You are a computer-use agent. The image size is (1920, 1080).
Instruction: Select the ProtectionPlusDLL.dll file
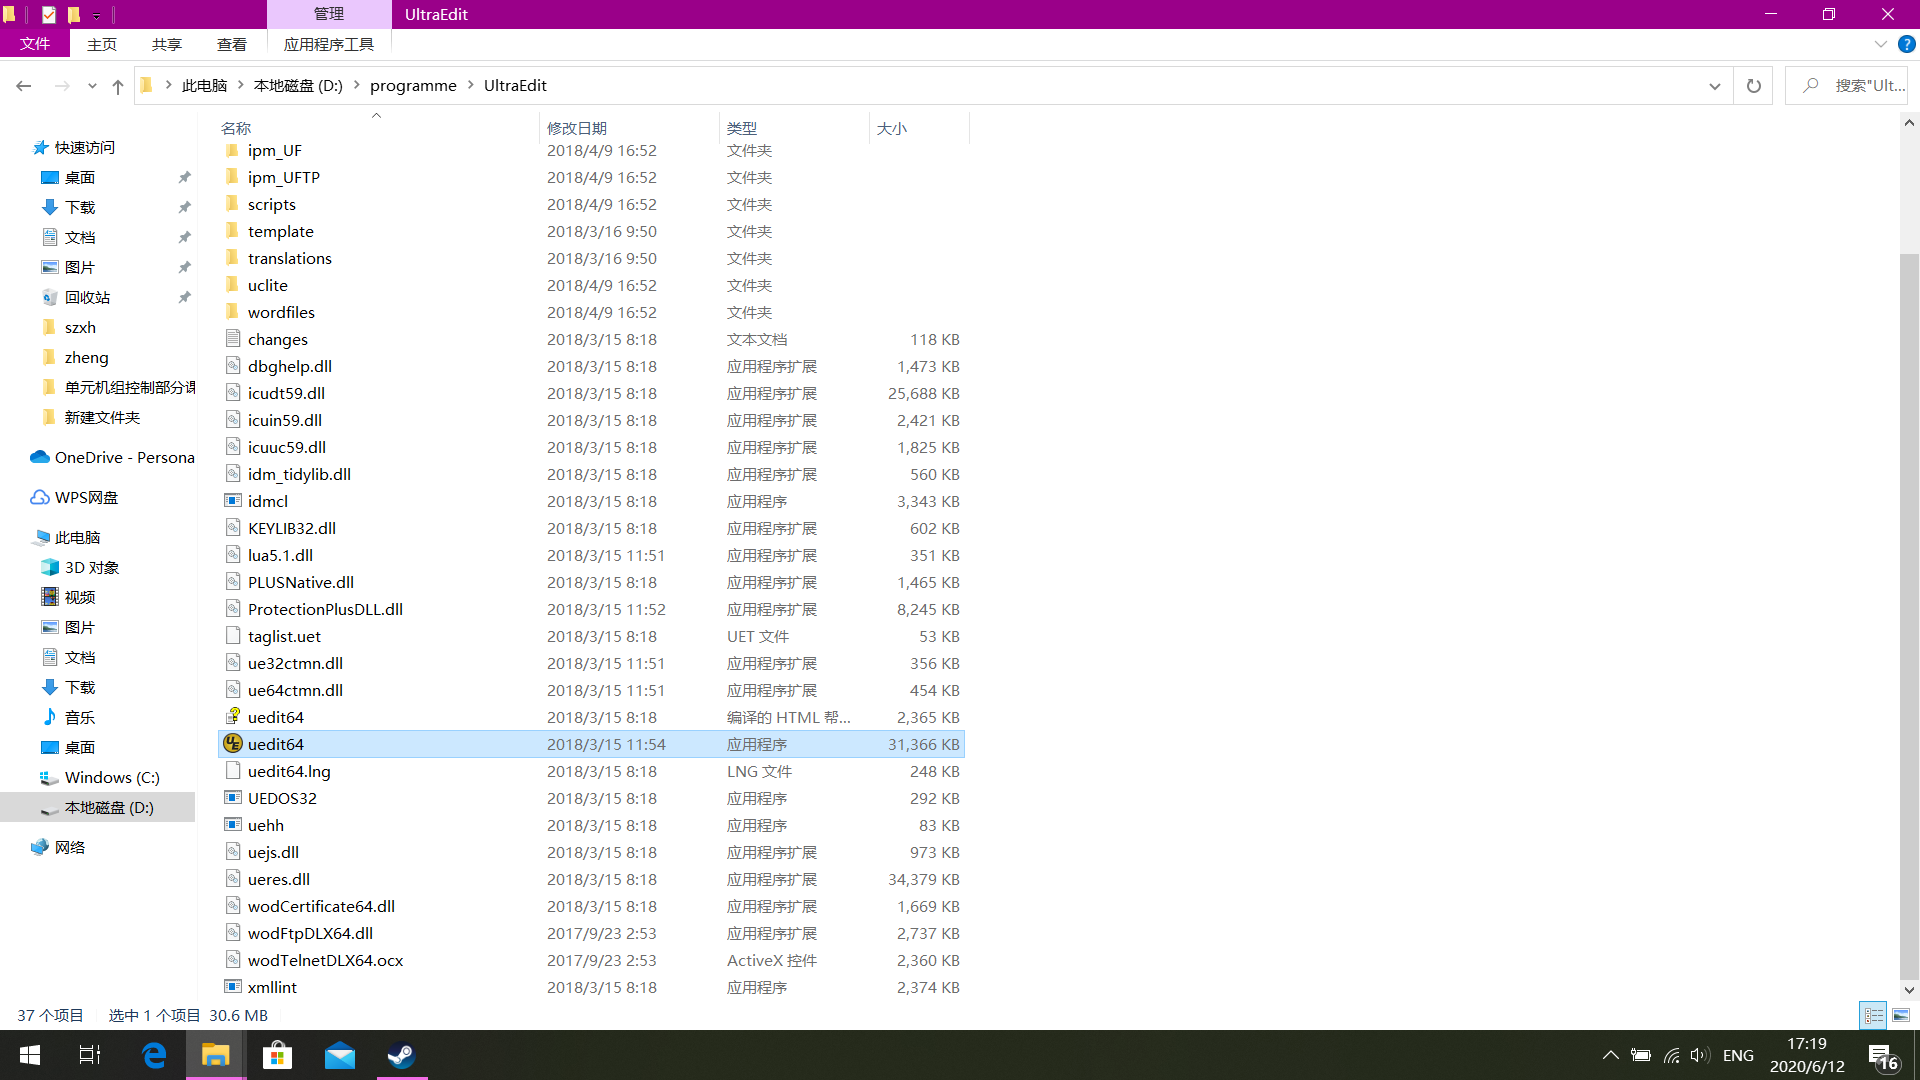591,609
